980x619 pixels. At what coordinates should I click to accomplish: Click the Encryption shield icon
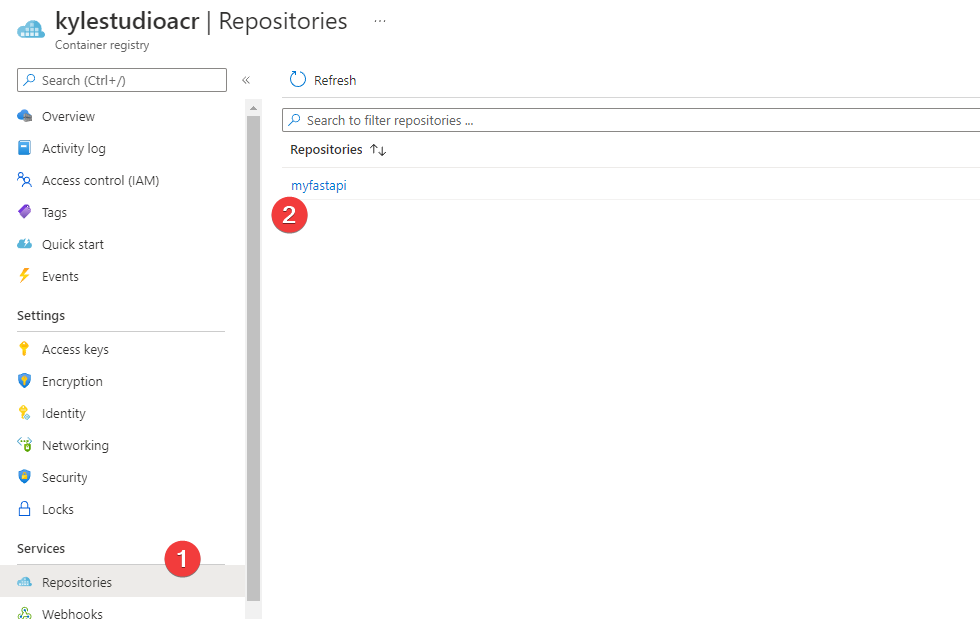tap(24, 381)
